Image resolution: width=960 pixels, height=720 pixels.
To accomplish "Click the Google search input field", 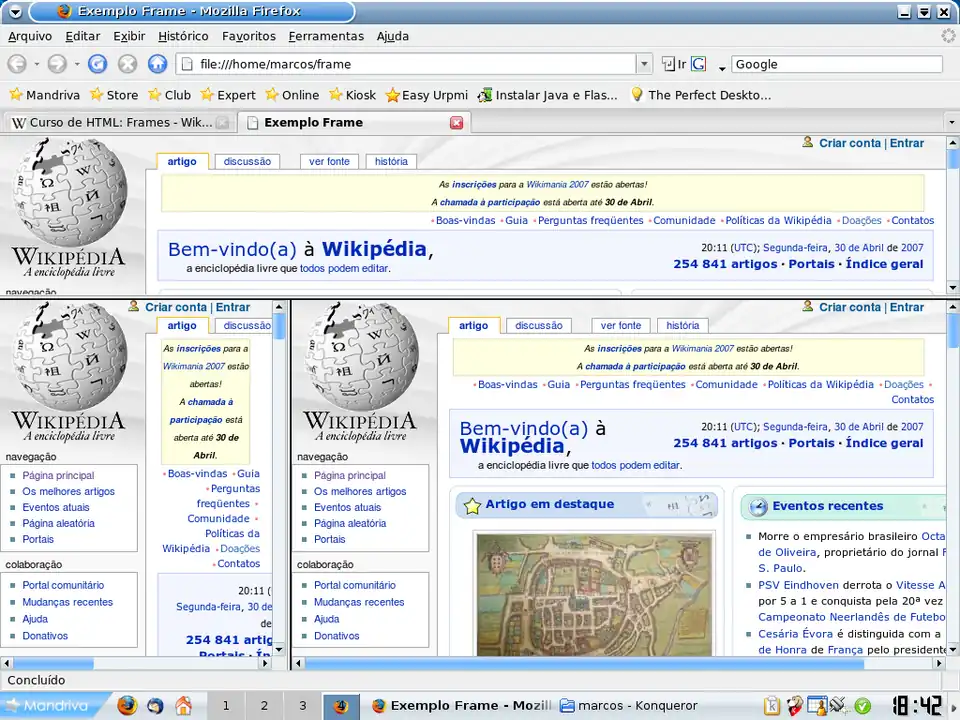I will (x=837, y=64).
